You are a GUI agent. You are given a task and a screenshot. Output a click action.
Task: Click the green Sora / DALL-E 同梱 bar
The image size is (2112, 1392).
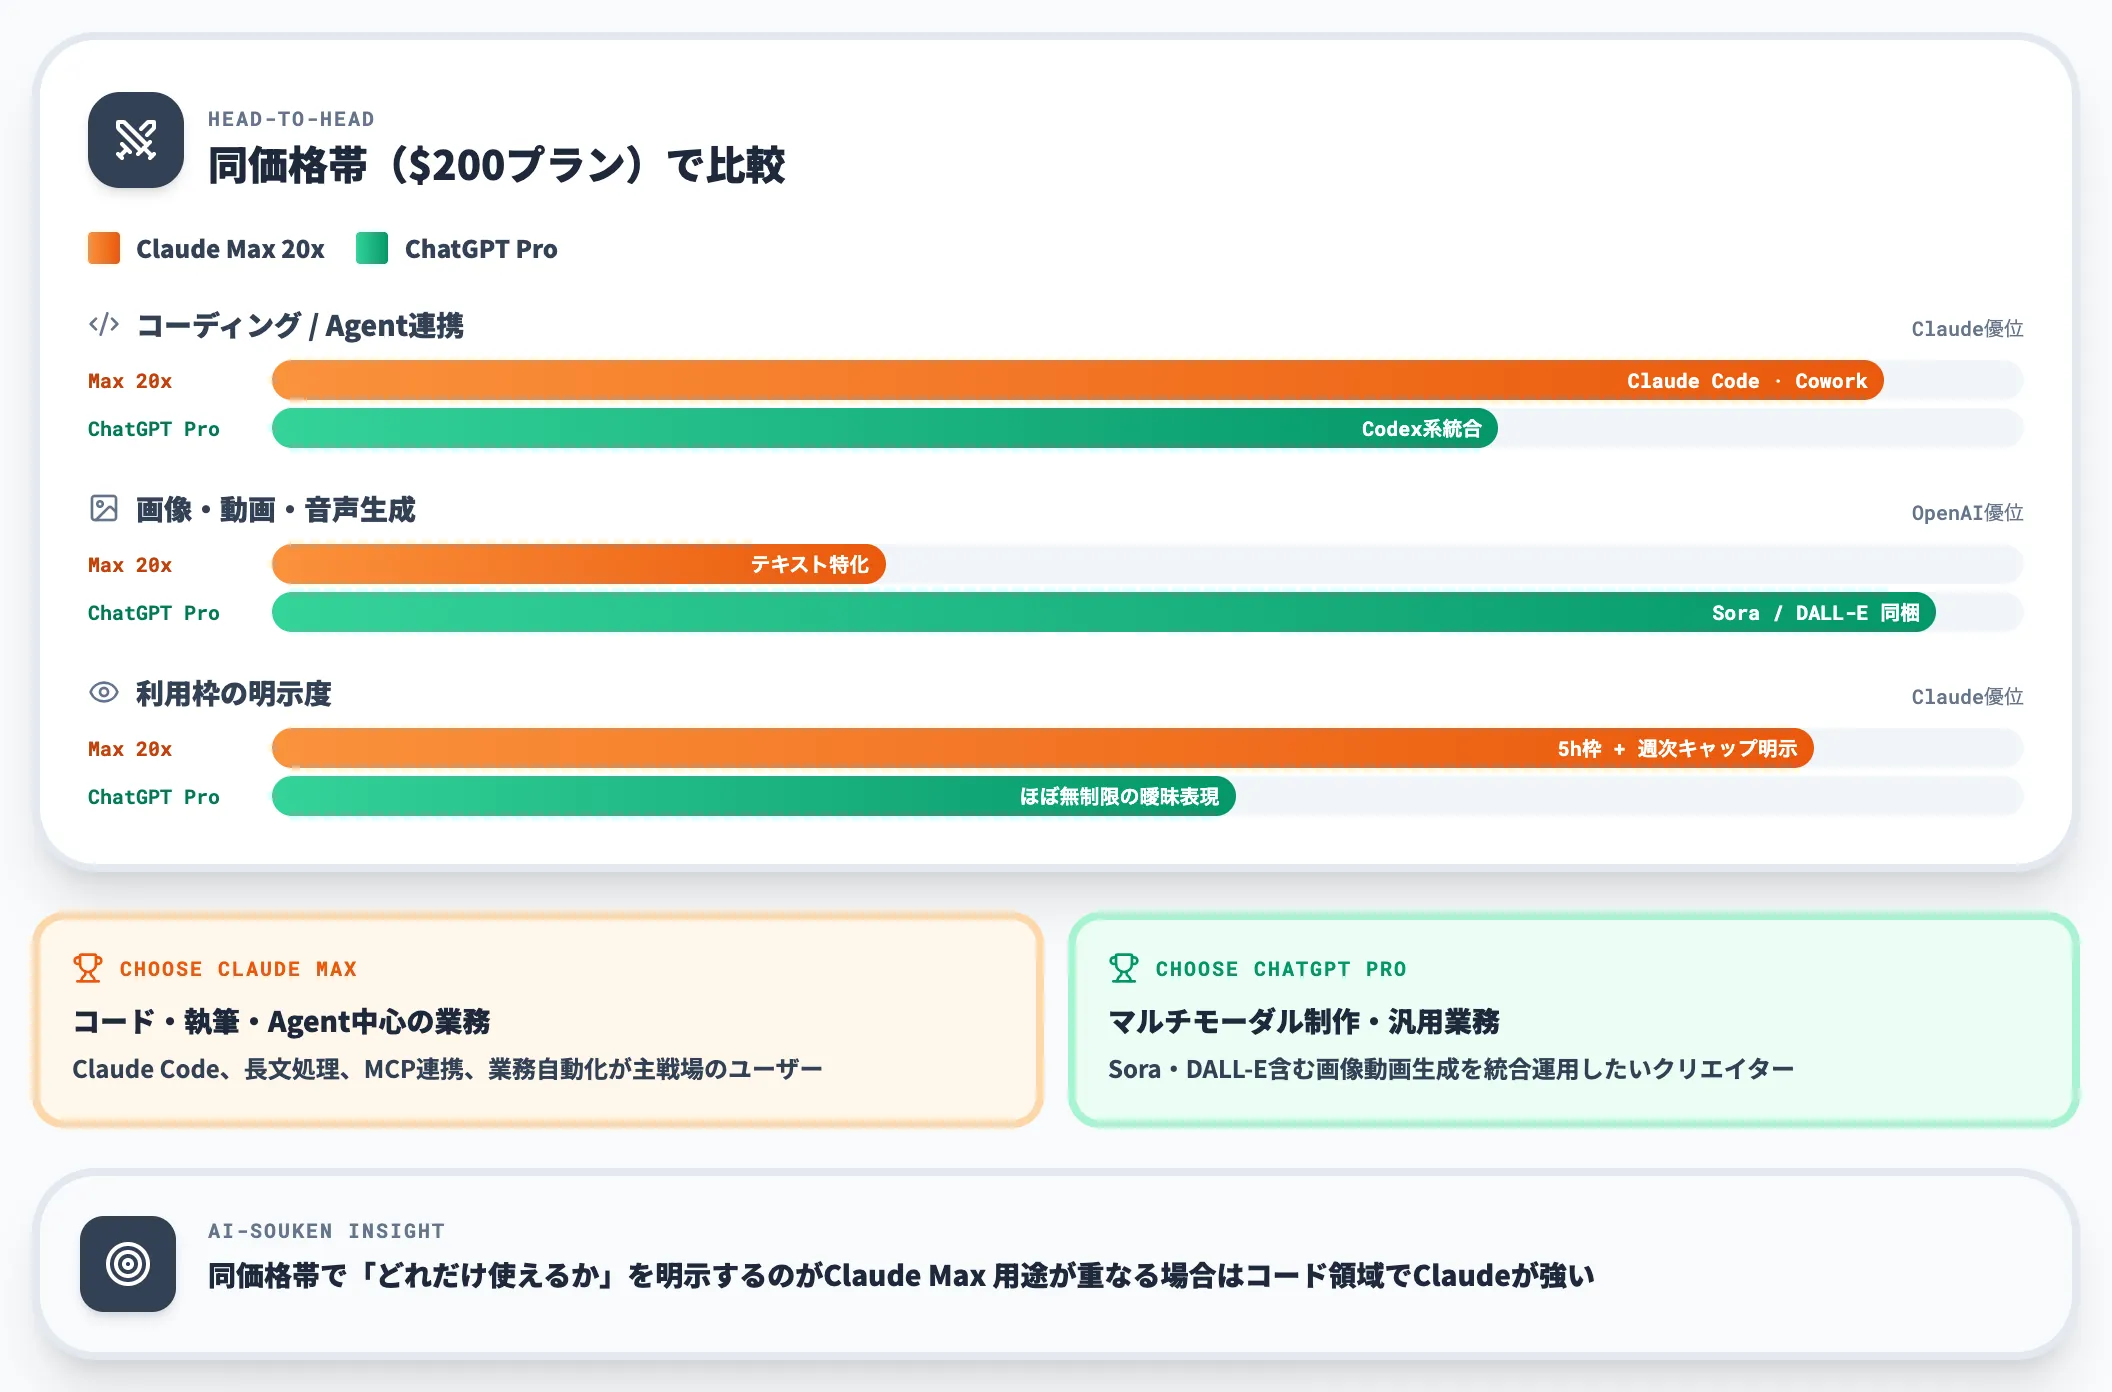[1103, 612]
